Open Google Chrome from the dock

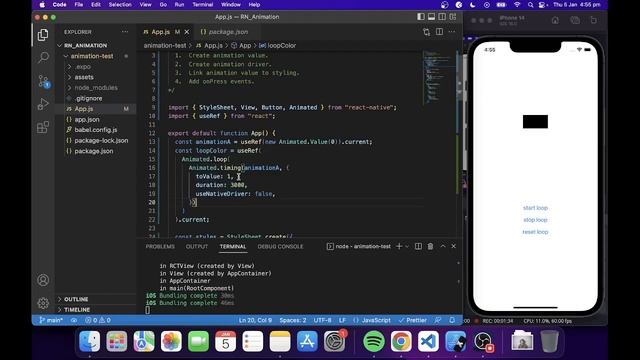[401, 341]
